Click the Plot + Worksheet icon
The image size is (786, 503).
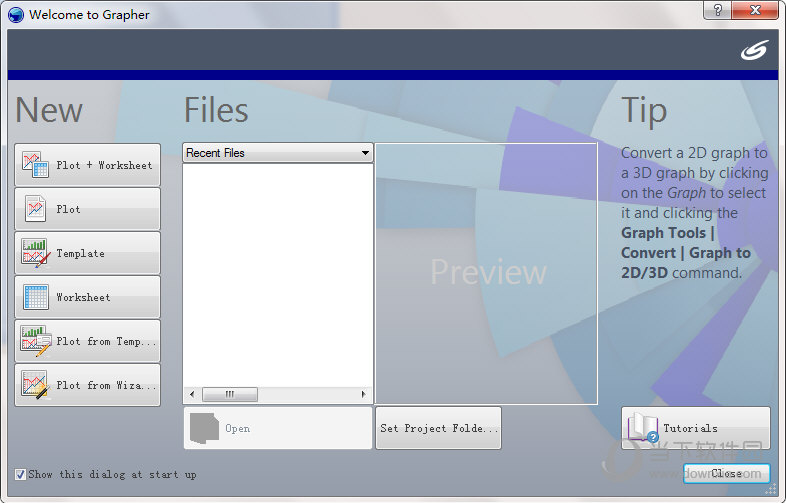tap(35, 164)
